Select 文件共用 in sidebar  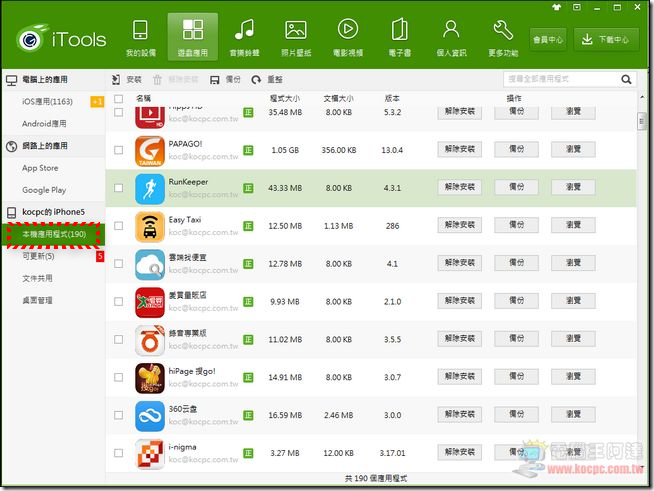coord(37,278)
